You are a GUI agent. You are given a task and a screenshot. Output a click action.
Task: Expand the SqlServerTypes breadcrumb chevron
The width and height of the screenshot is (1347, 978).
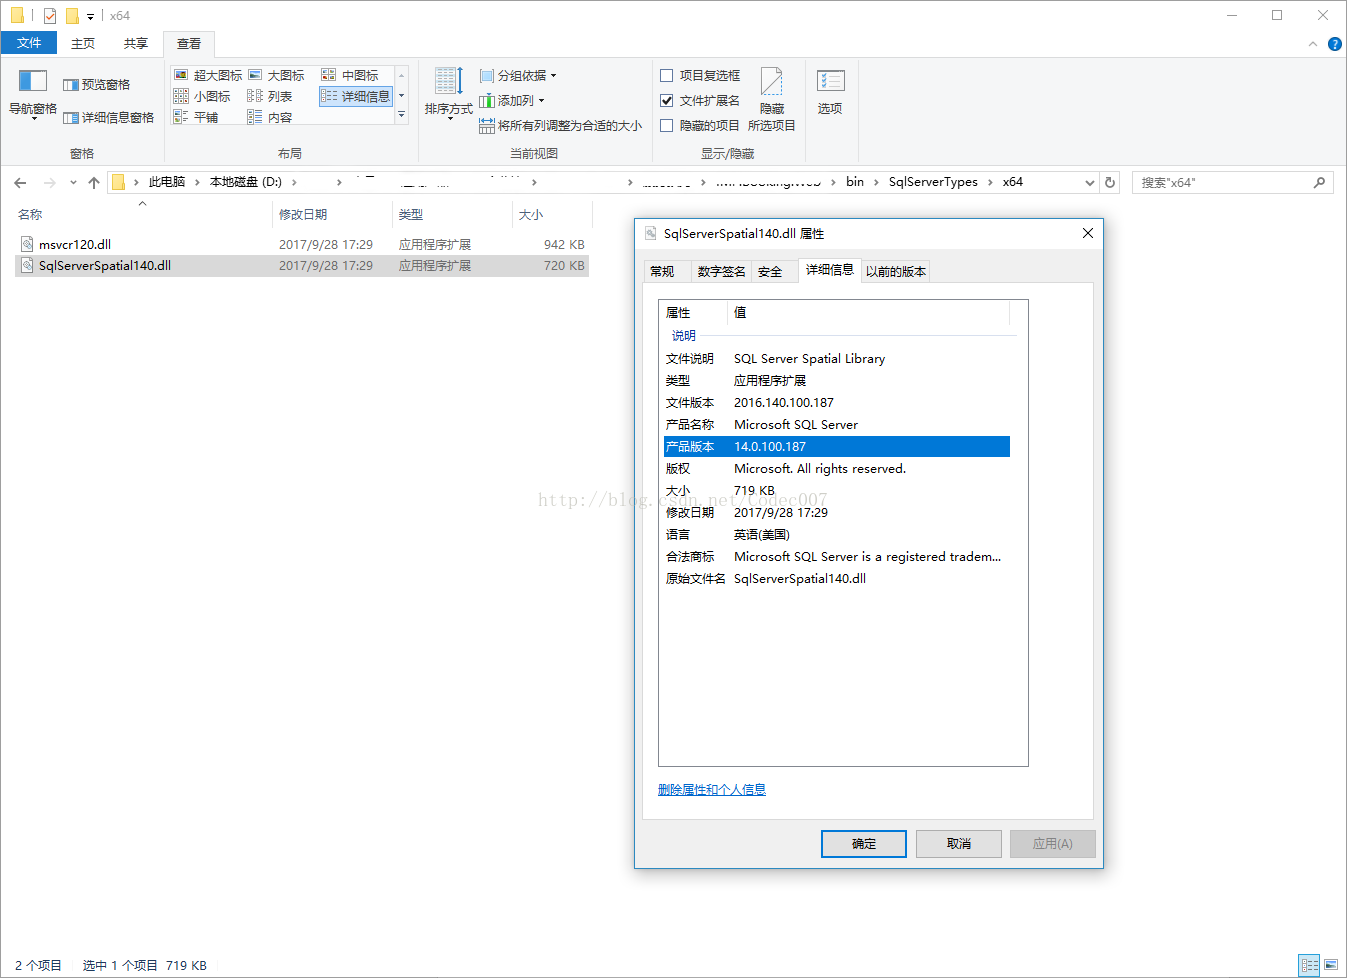[990, 182]
